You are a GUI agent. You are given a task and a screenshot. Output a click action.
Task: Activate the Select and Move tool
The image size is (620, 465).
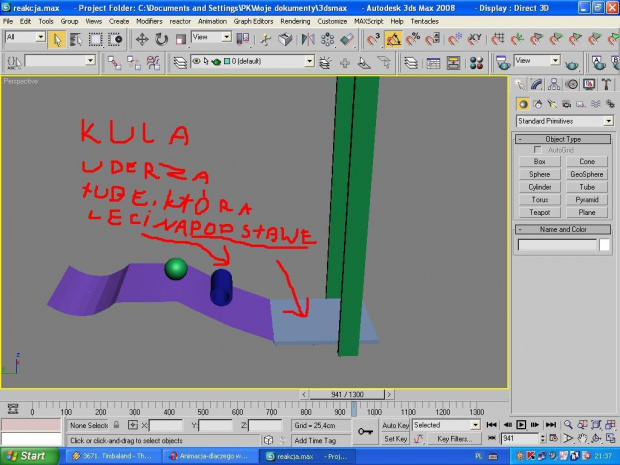click(142, 40)
